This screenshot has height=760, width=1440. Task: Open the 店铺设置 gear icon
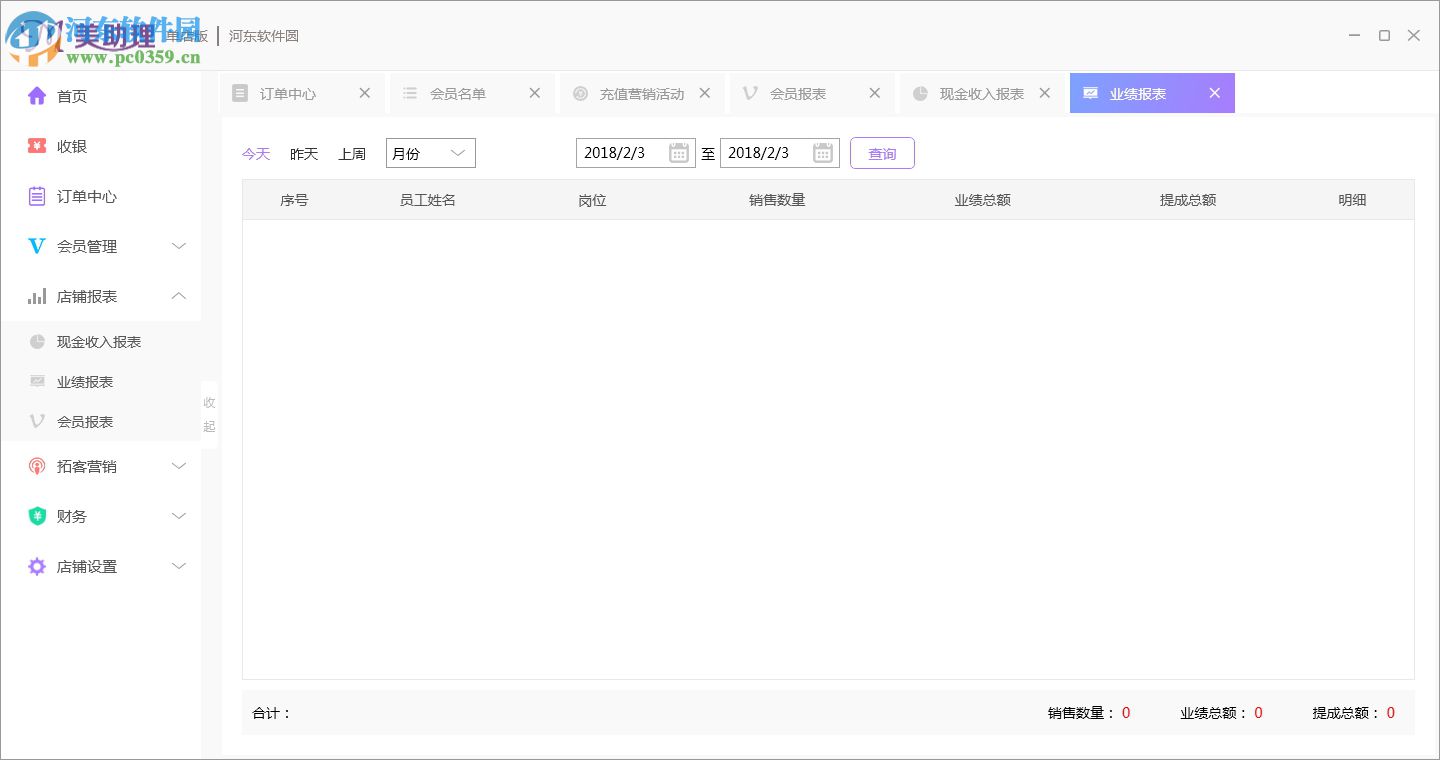(x=36, y=566)
